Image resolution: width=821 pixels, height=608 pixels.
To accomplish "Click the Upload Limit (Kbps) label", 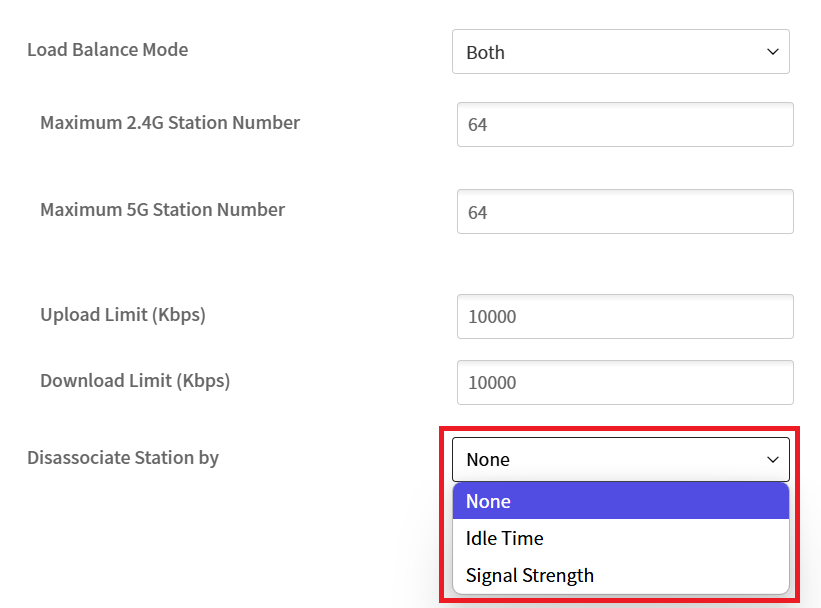I will (123, 315).
